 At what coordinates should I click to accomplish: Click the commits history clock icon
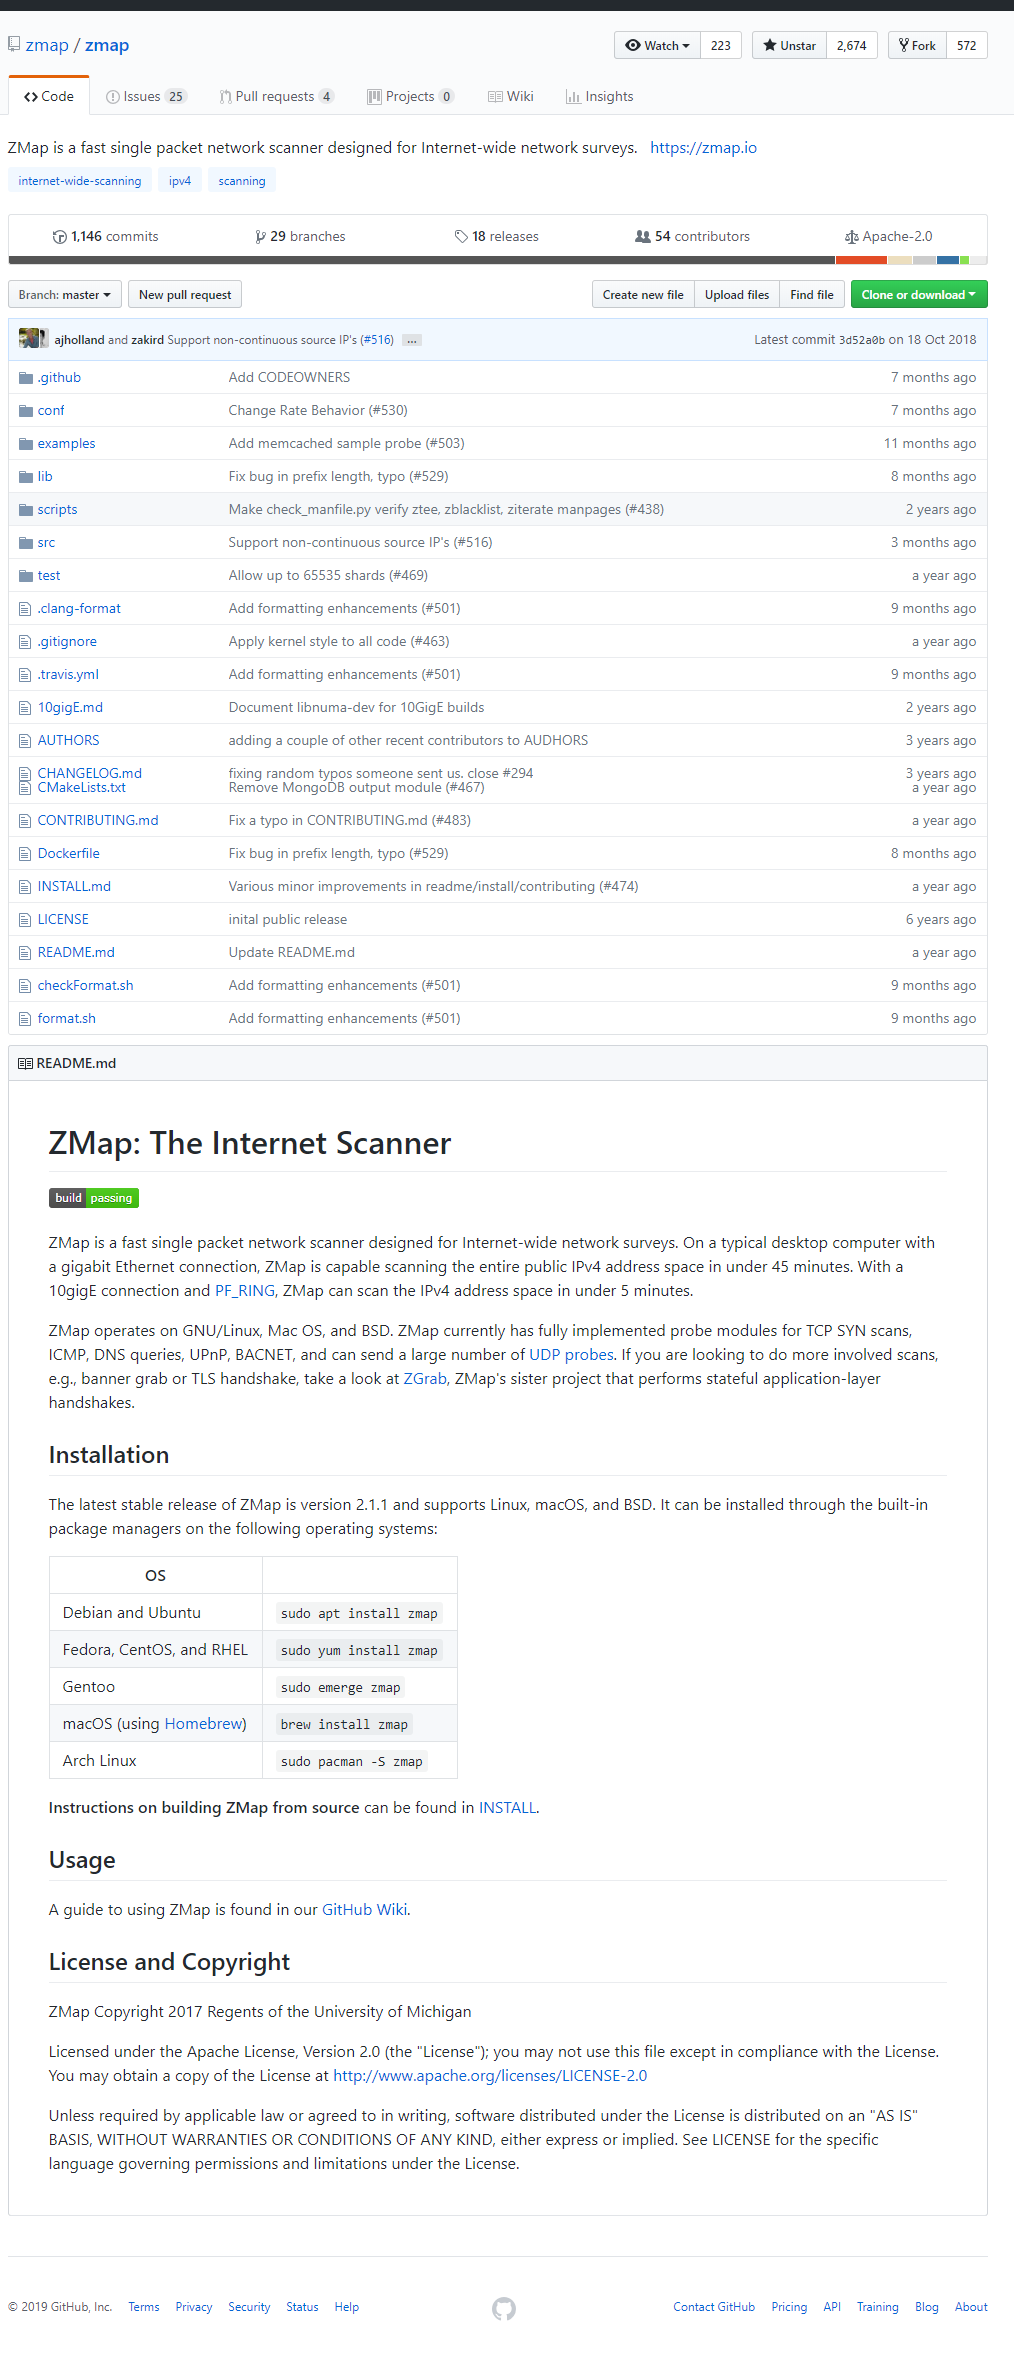tap(60, 237)
